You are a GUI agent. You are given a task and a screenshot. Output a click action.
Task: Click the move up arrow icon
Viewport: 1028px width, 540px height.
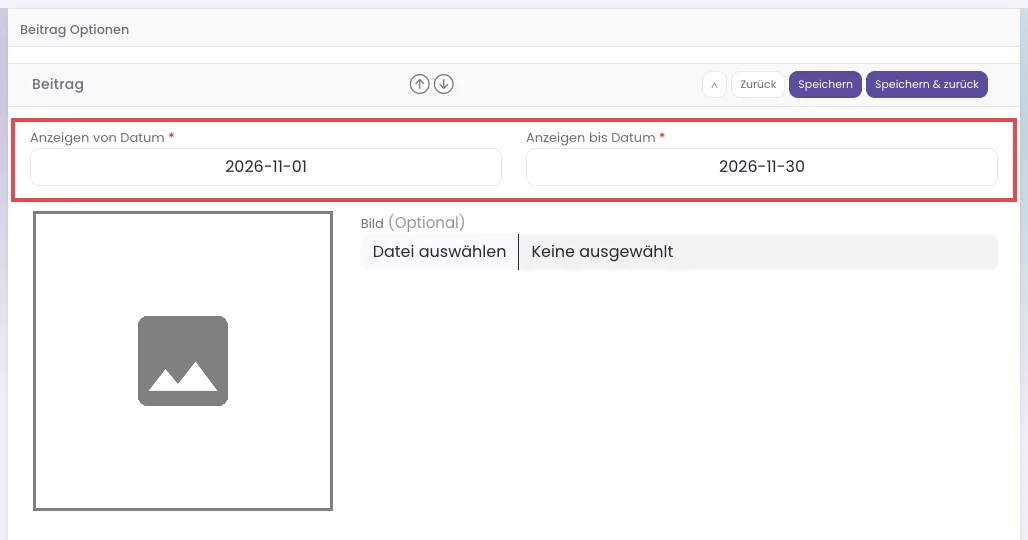(x=420, y=84)
